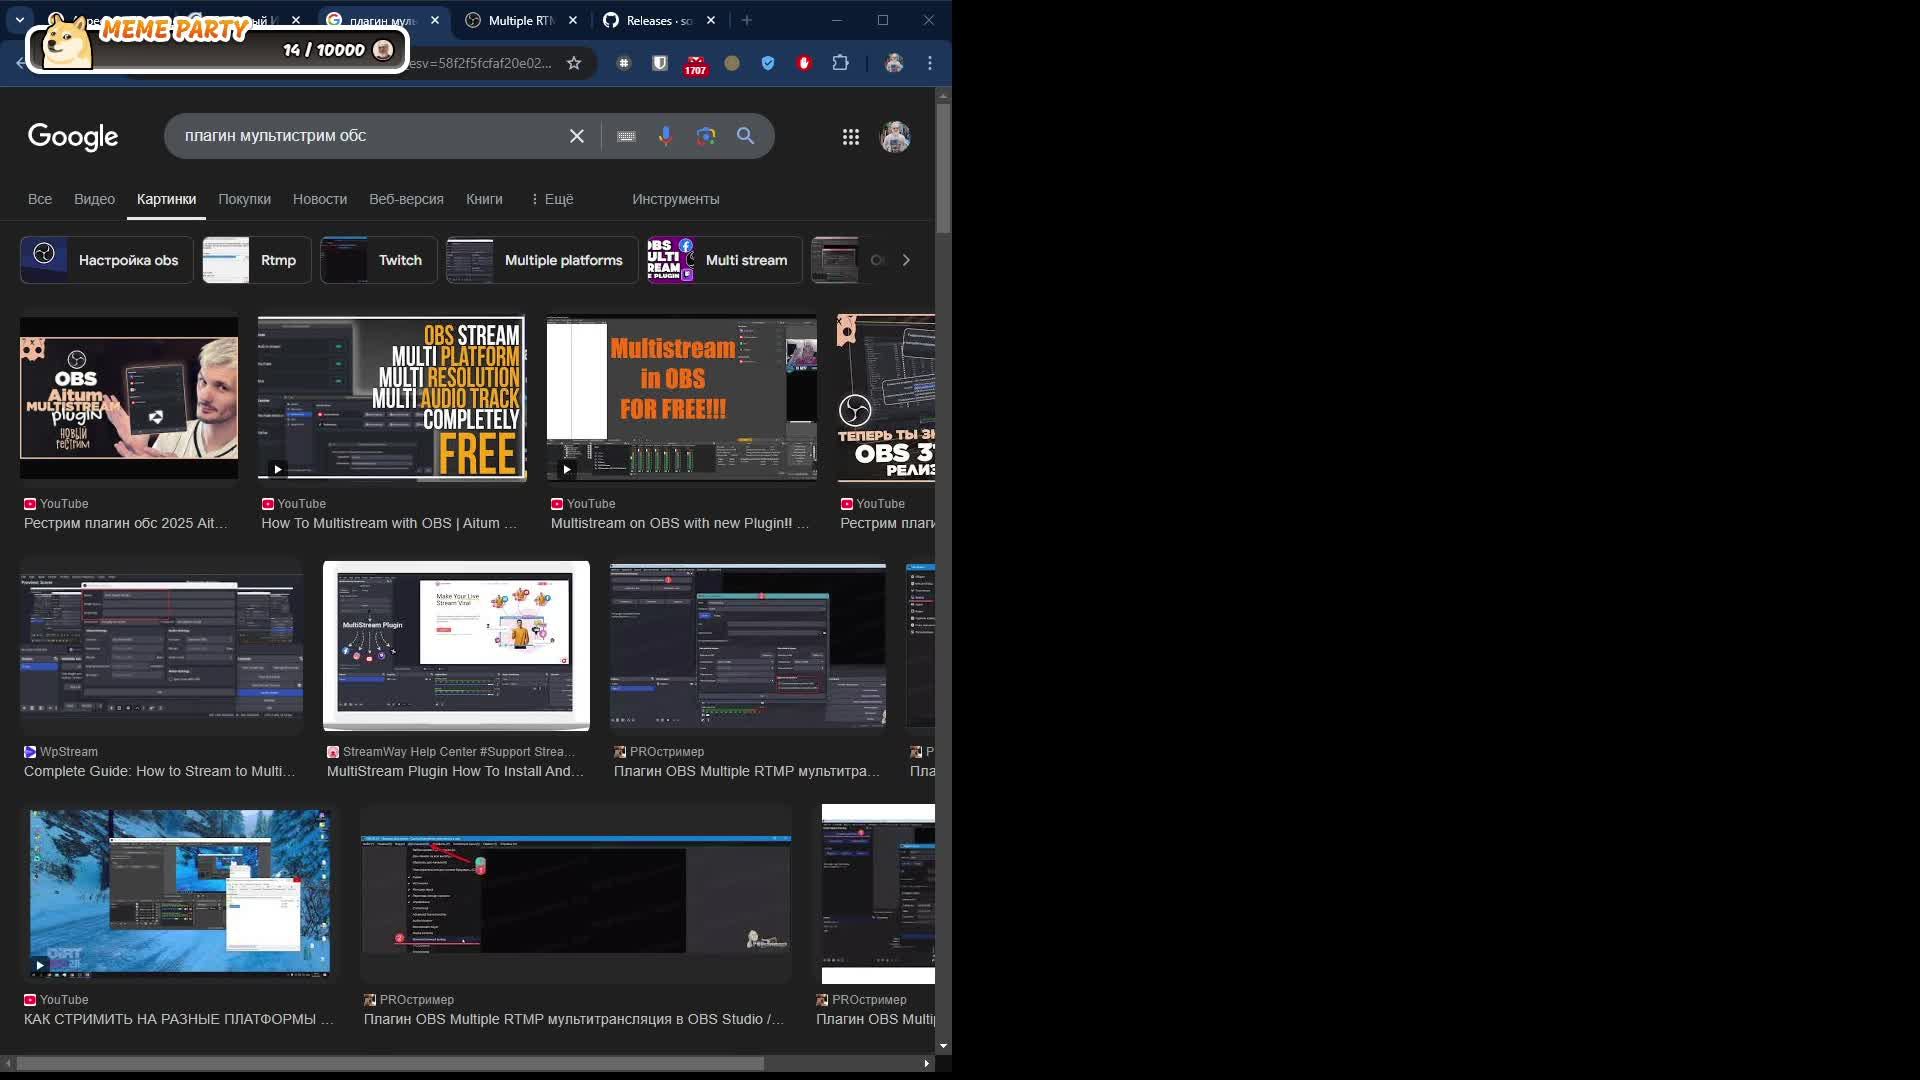1920x1080 pixels.
Task: Switch to the Новости tab
Action: pyautogui.click(x=319, y=199)
